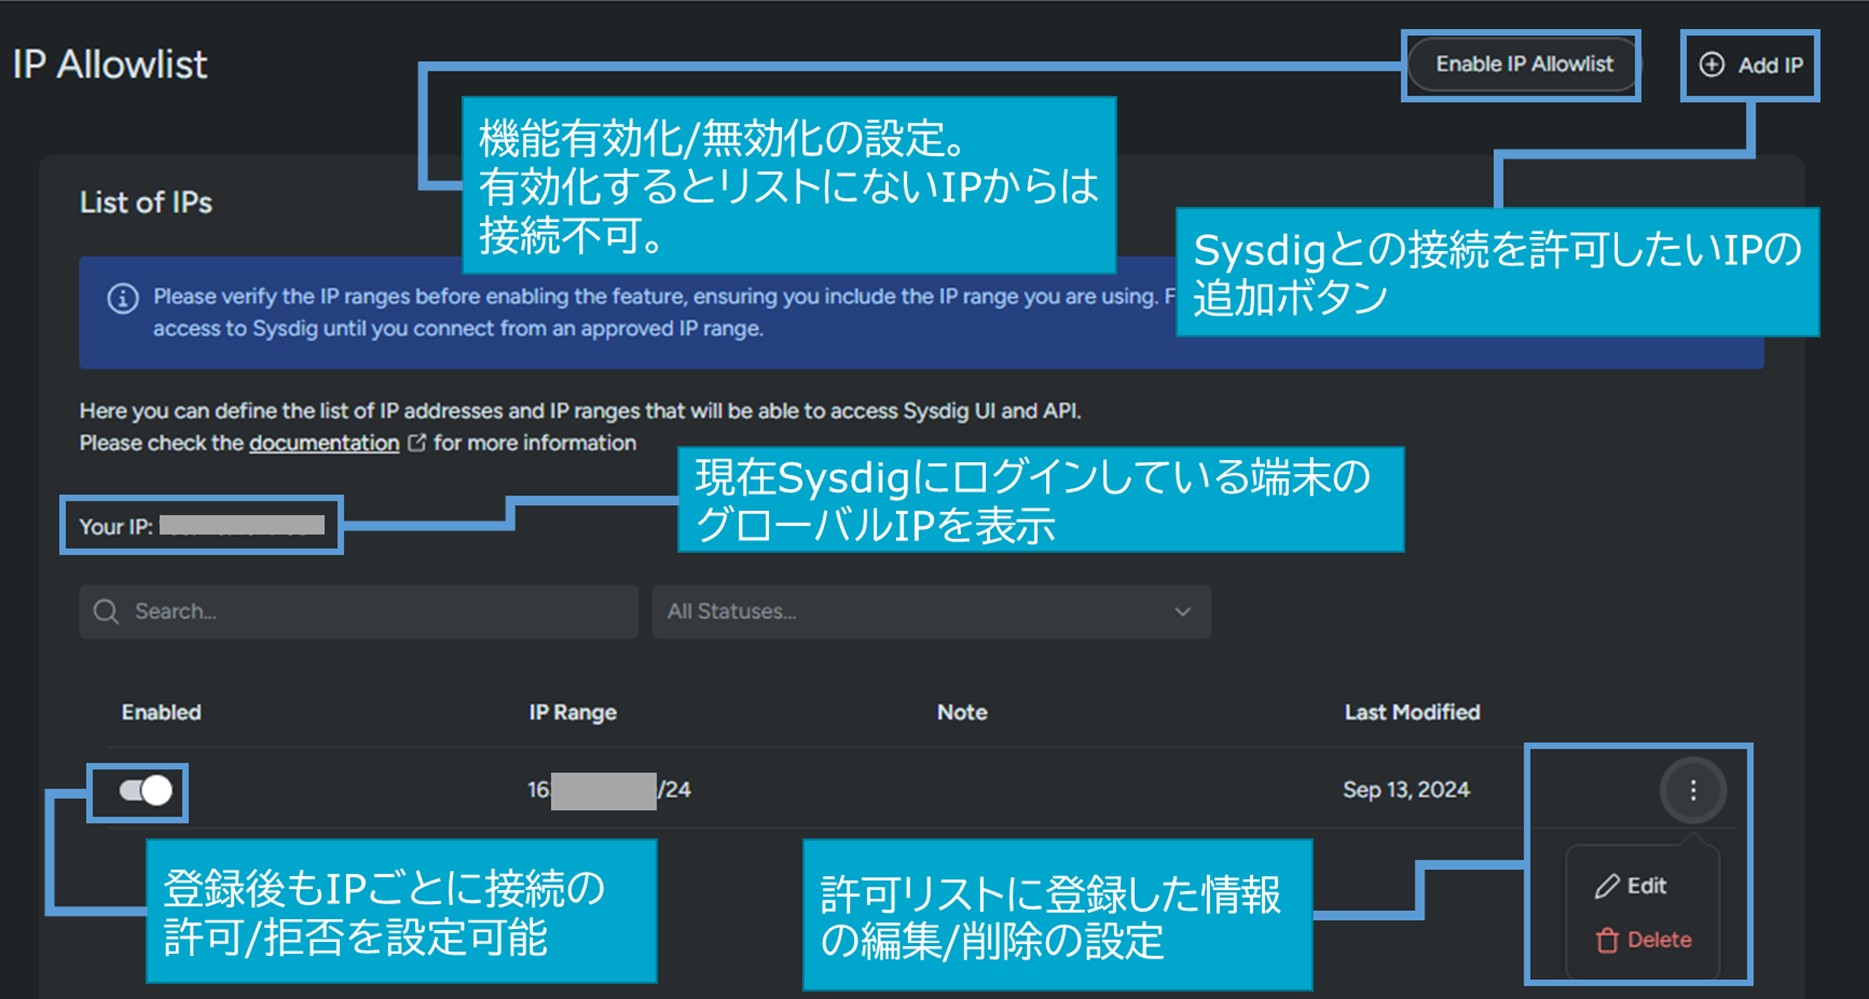Choose Edit from the row context menu
This screenshot has height=999, width=1869.
click(1645, 886)
